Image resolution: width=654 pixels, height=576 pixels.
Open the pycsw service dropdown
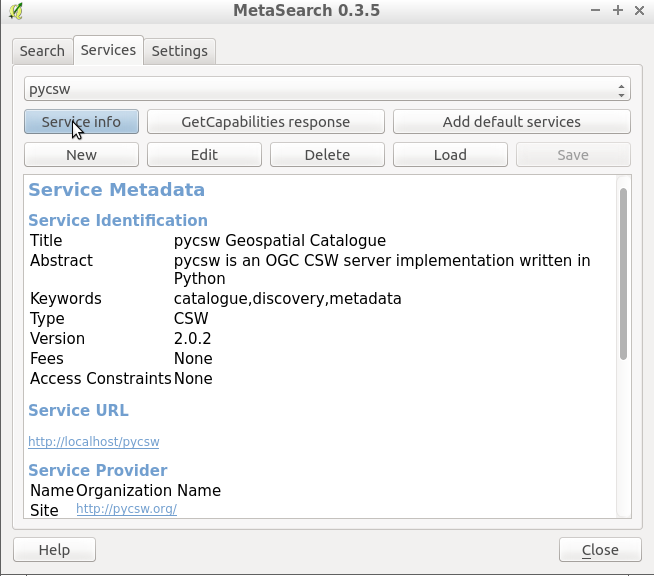[x=327, y=89]
